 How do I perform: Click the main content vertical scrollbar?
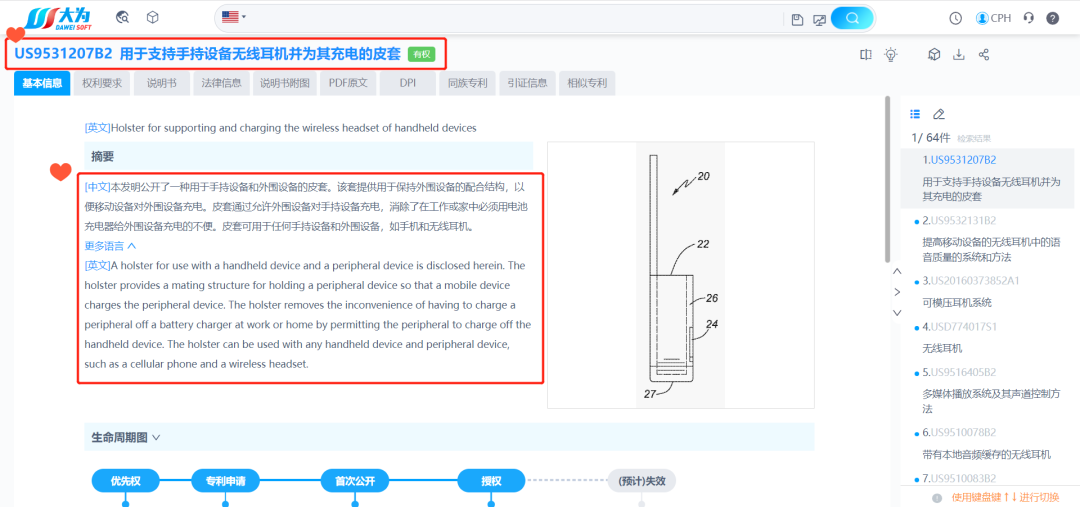(887, 179)
